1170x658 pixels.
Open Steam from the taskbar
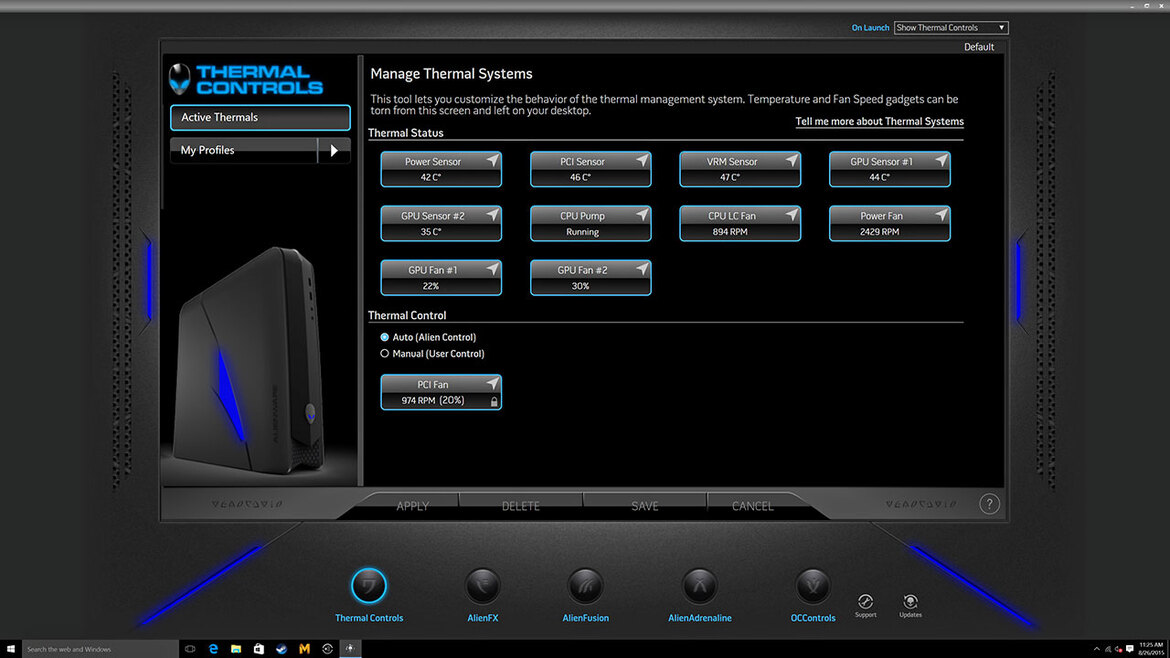(281, 649)
